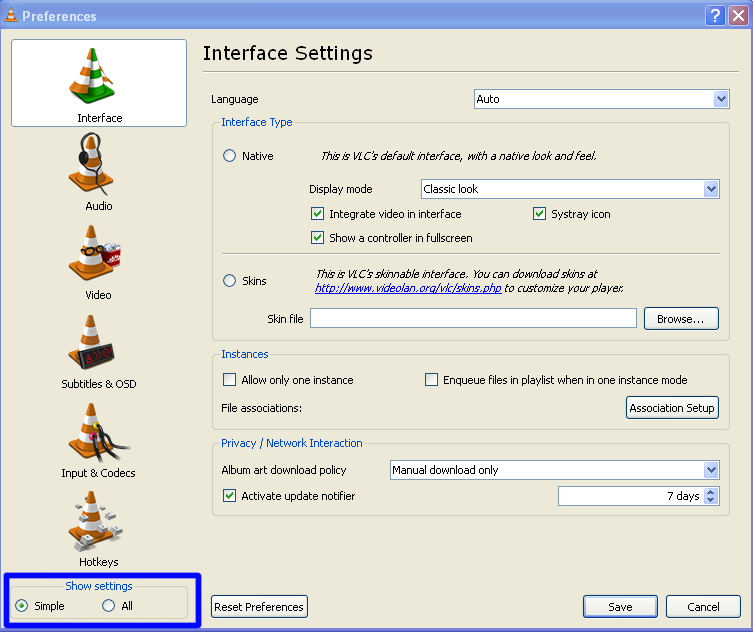
Task: Toggle the Systray icon checkbox
Action: click(x=539, y=214)
